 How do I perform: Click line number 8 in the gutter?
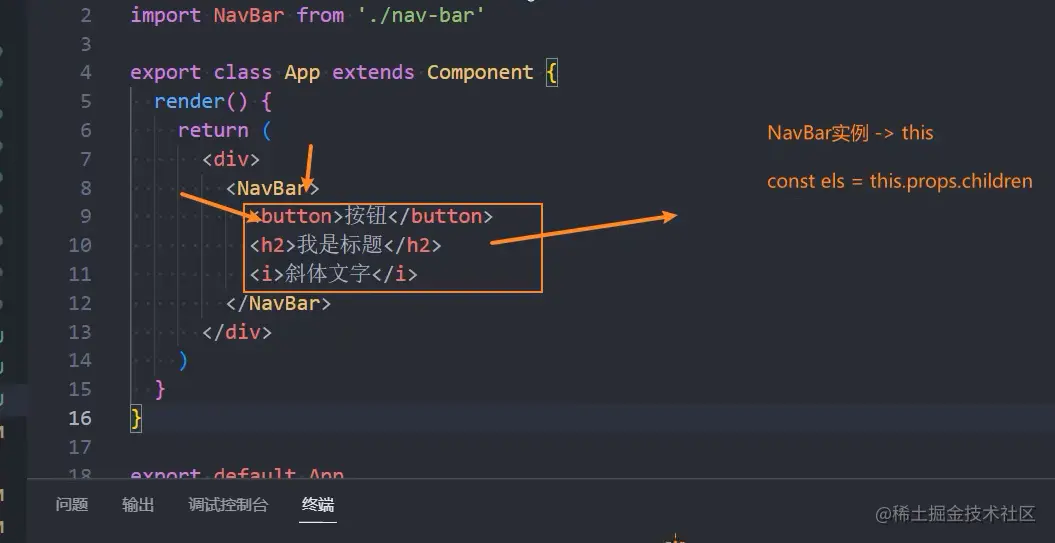[x=85, y=188]
